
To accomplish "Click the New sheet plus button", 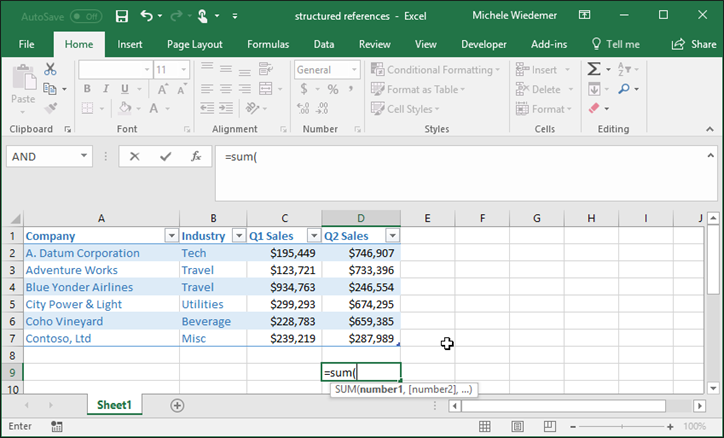I will click(x=177, y=405).
